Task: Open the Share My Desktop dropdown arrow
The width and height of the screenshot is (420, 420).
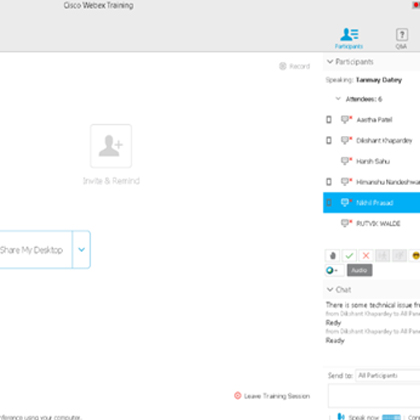Action: click(81, 249)
